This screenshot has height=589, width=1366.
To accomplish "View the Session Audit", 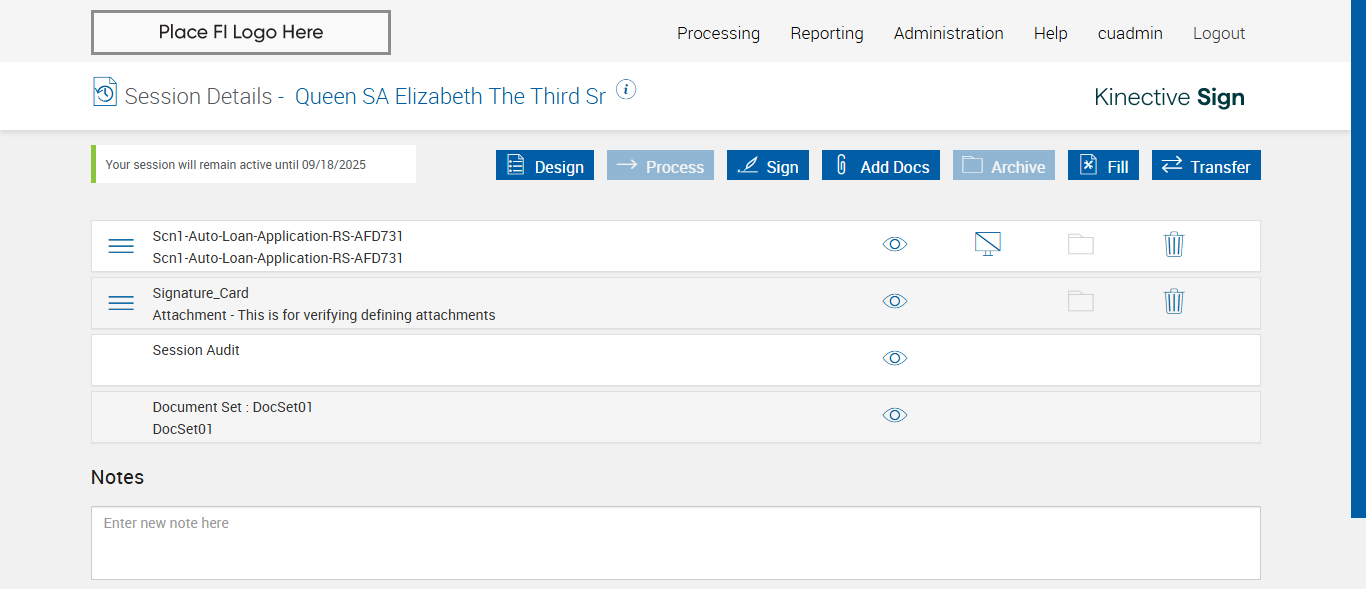I will point(895,358).
